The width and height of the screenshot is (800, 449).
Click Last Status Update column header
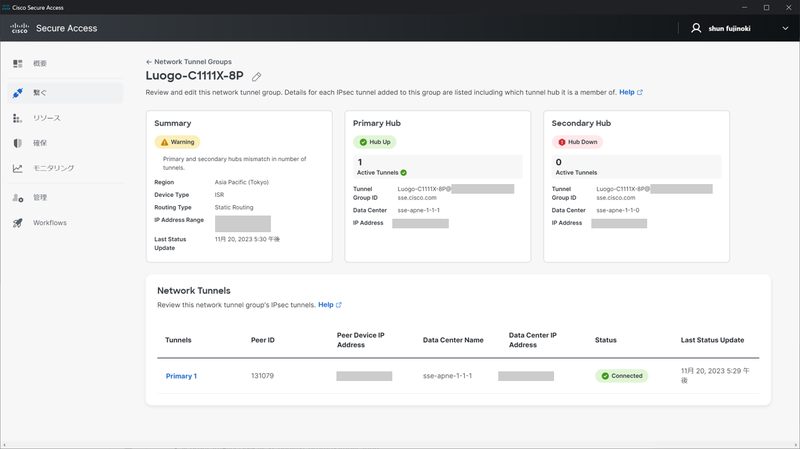coord(712,340)
